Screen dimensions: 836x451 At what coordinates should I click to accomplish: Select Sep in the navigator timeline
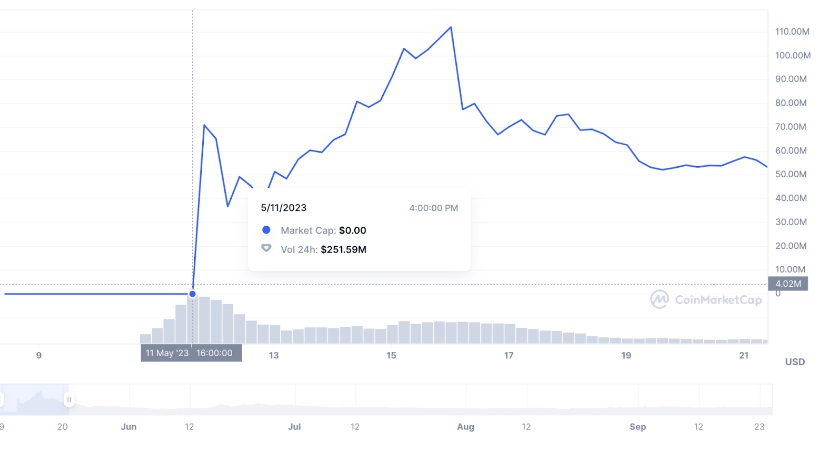point(637,427)
